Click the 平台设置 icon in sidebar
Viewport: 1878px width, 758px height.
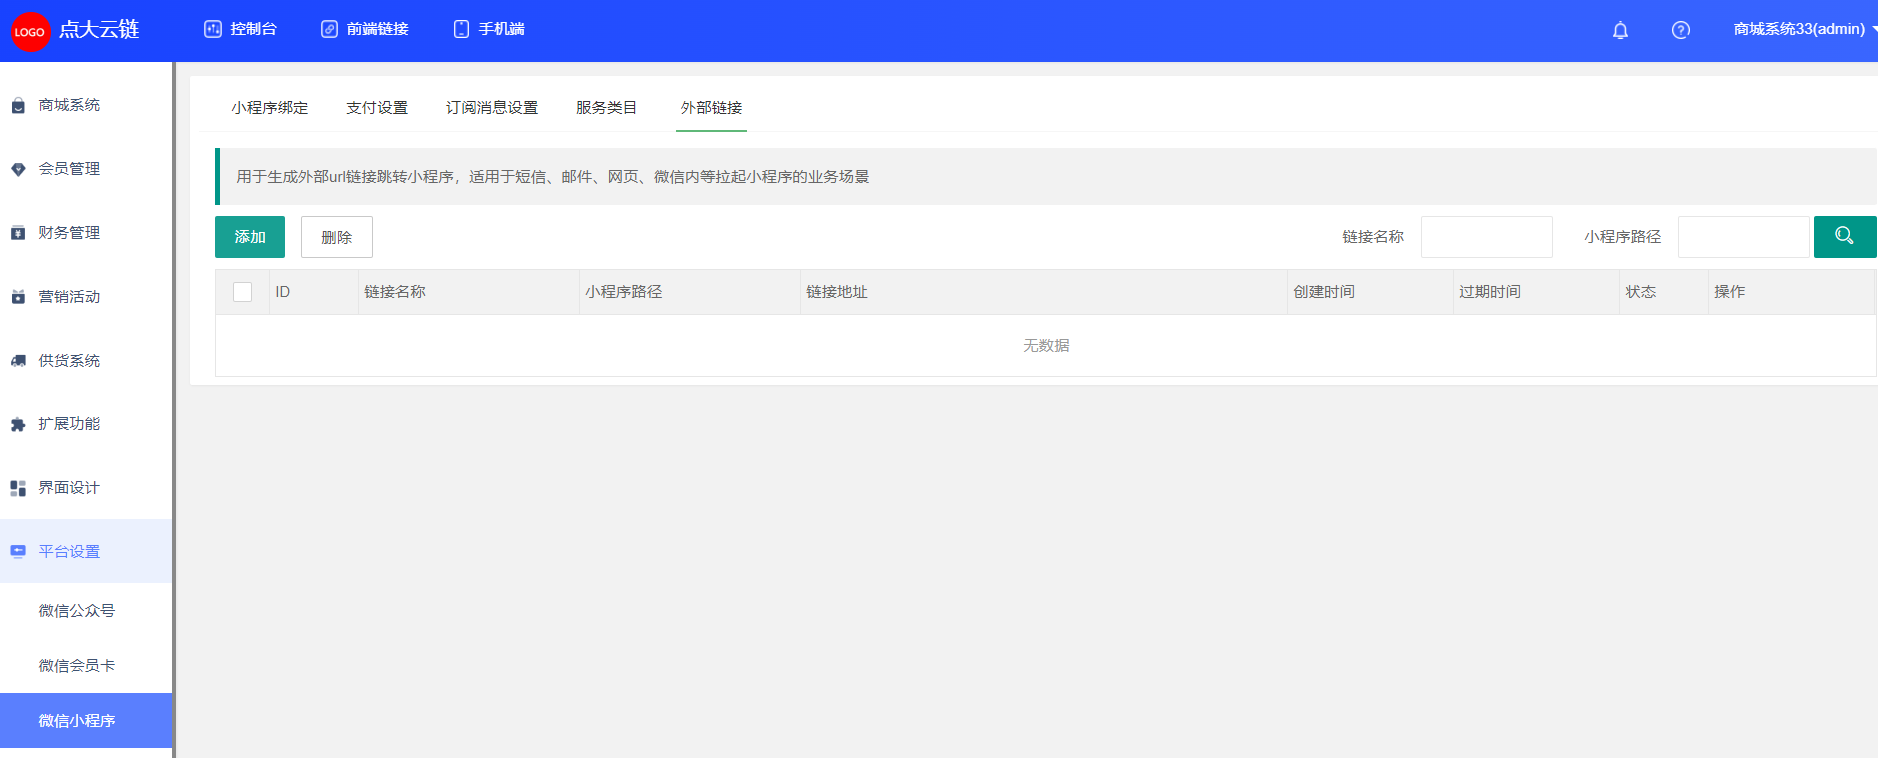pos(18,551)
